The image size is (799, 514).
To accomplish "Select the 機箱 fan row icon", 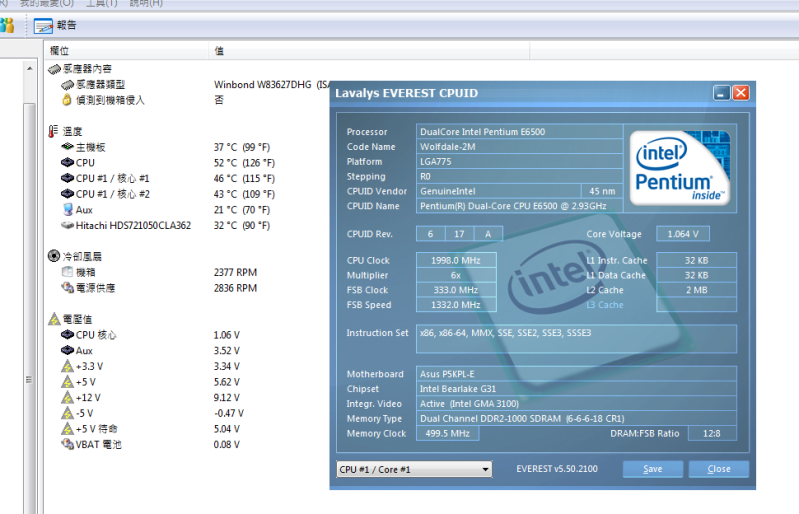I will (67, 272).
